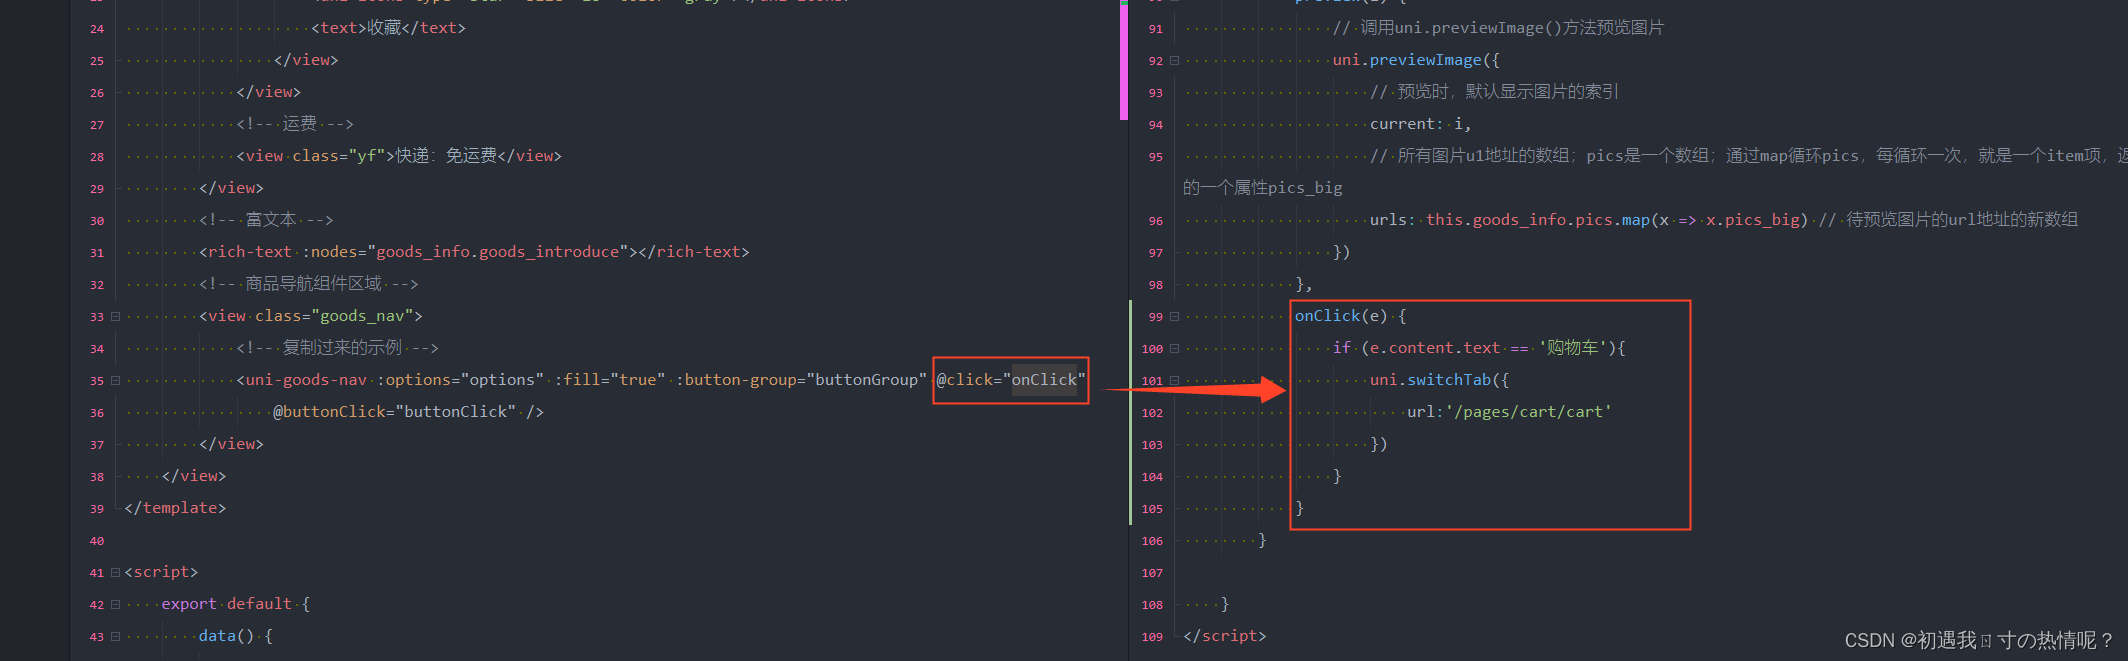Click the urls: this.goods_info.pics.map expression
The height and width of the screenshot is (661, 2128).
point(1589,220)
